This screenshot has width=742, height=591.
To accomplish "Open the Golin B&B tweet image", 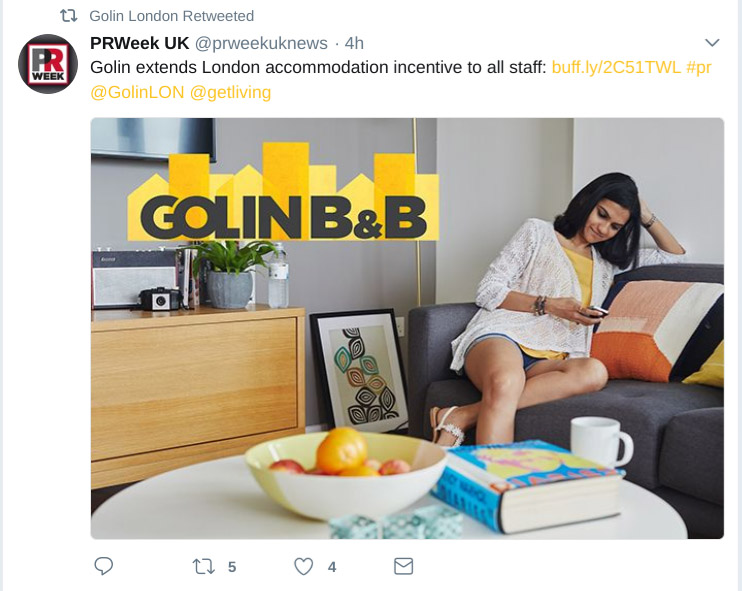I will coord(407,328).
